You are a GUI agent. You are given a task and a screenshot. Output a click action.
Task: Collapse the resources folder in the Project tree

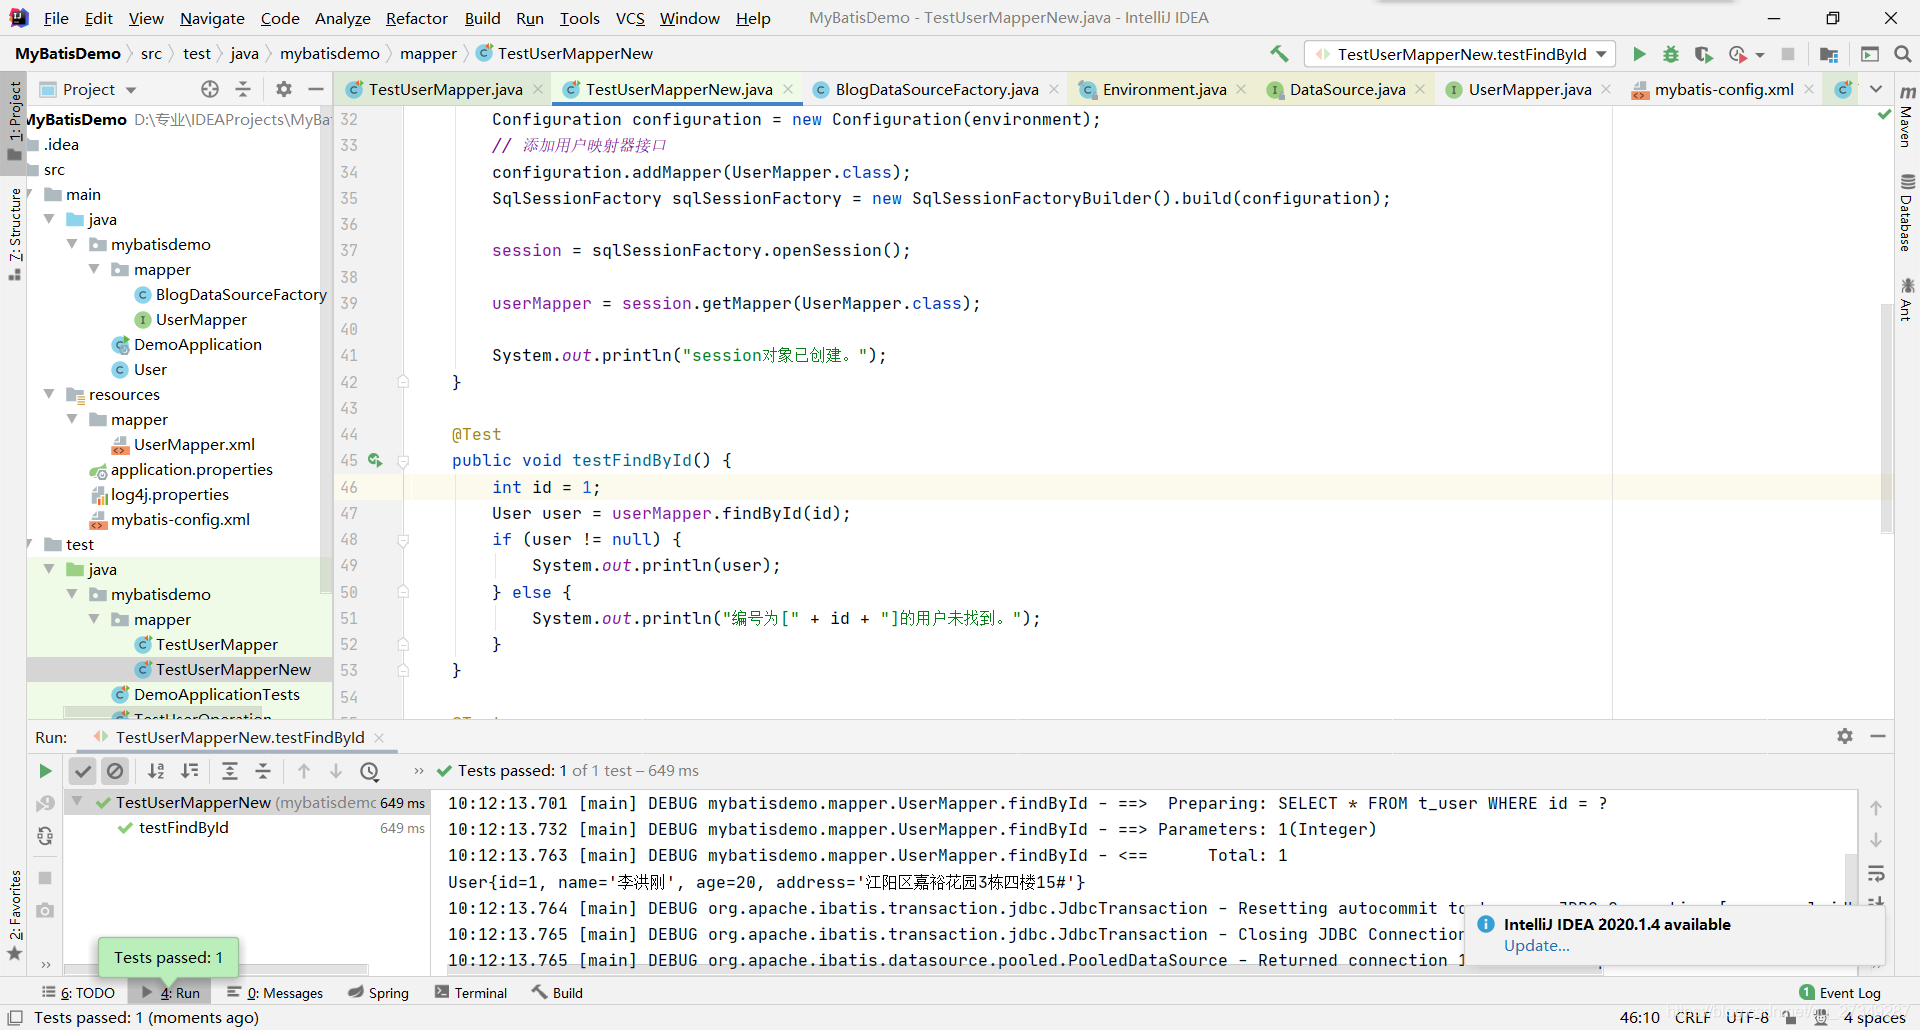49,394
